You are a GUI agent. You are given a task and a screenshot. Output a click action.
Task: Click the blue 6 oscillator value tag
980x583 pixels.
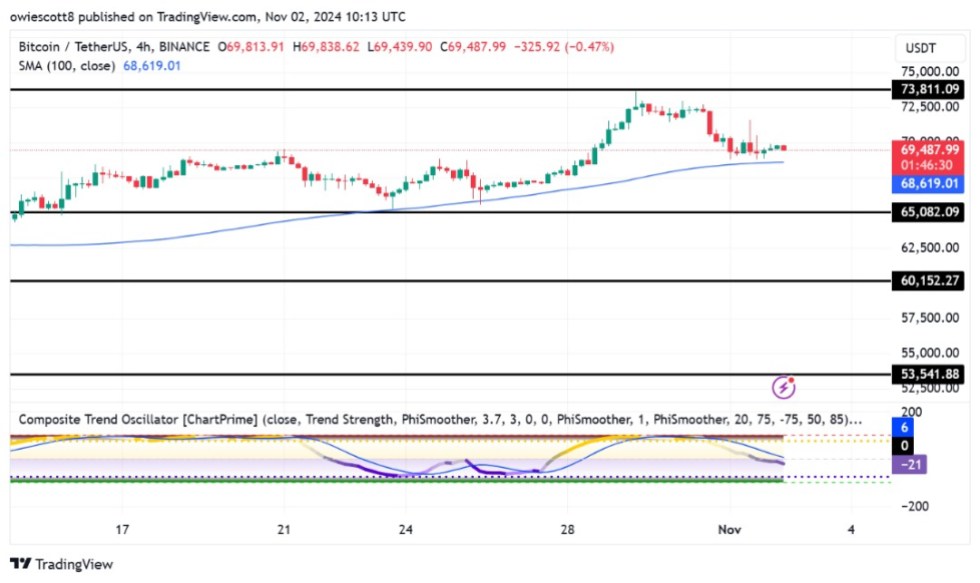[905, 427]
